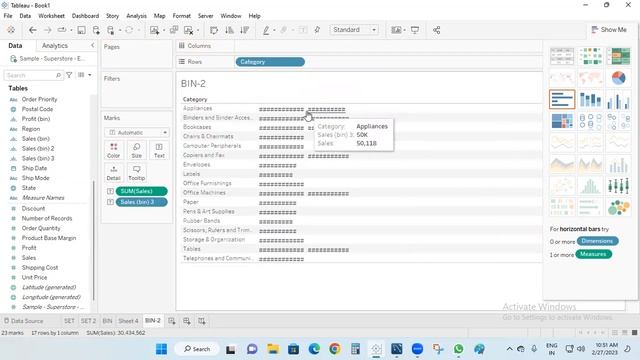The height and width of the screenshot is (360, 640).
Task: Add a new dashboard tab icon
Action: coord(187,321)
